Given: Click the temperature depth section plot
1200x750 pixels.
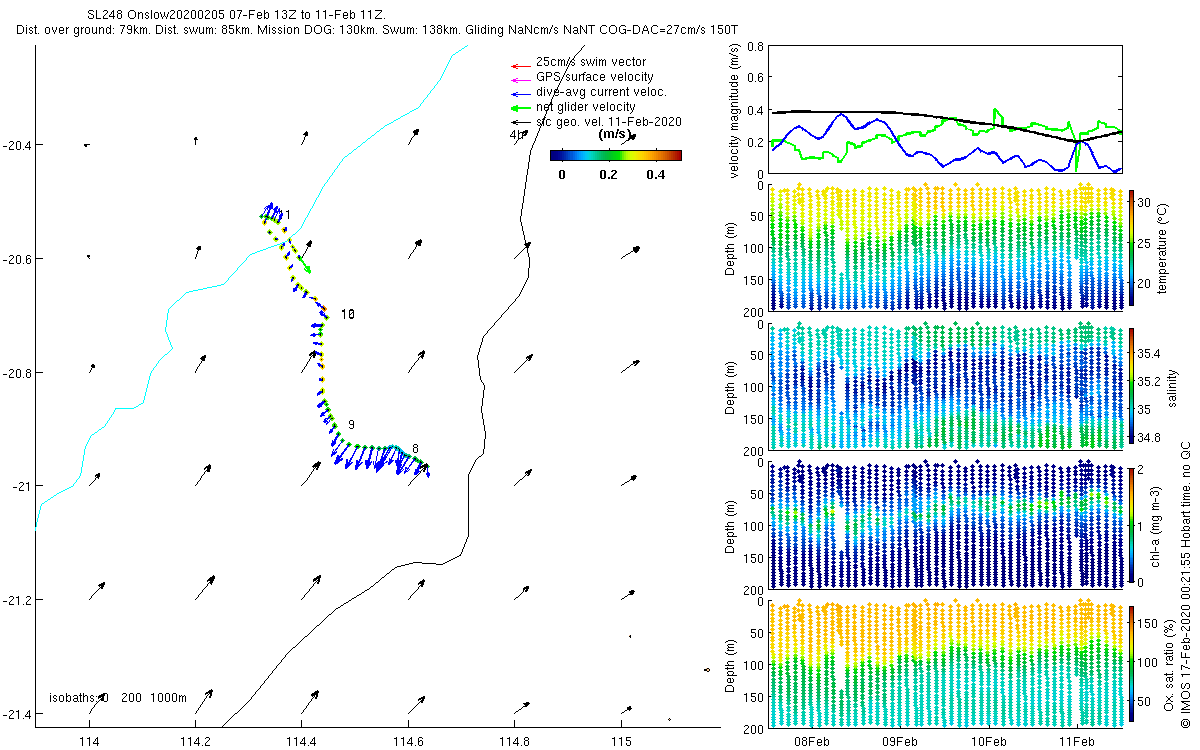Looking at the screenshot, I should pos(945,247).
